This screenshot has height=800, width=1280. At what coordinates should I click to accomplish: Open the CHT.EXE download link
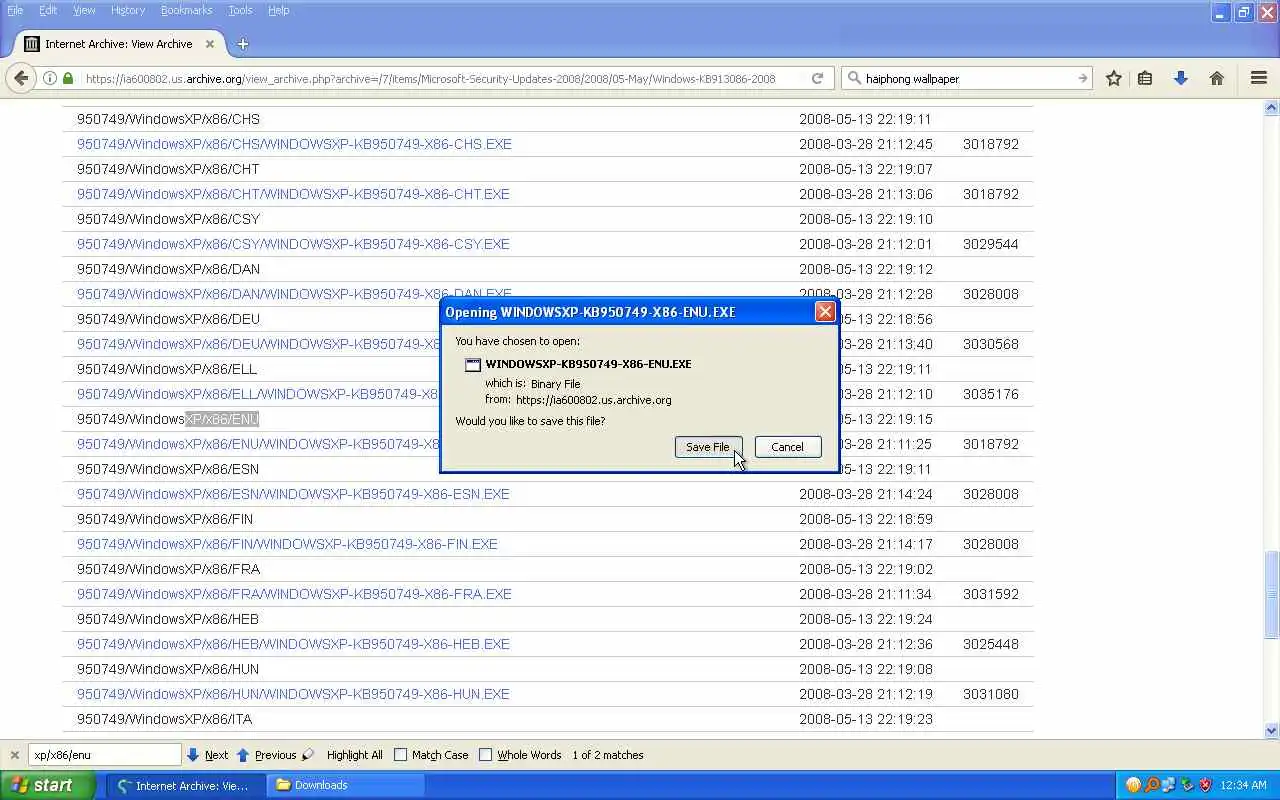[293, 194]
